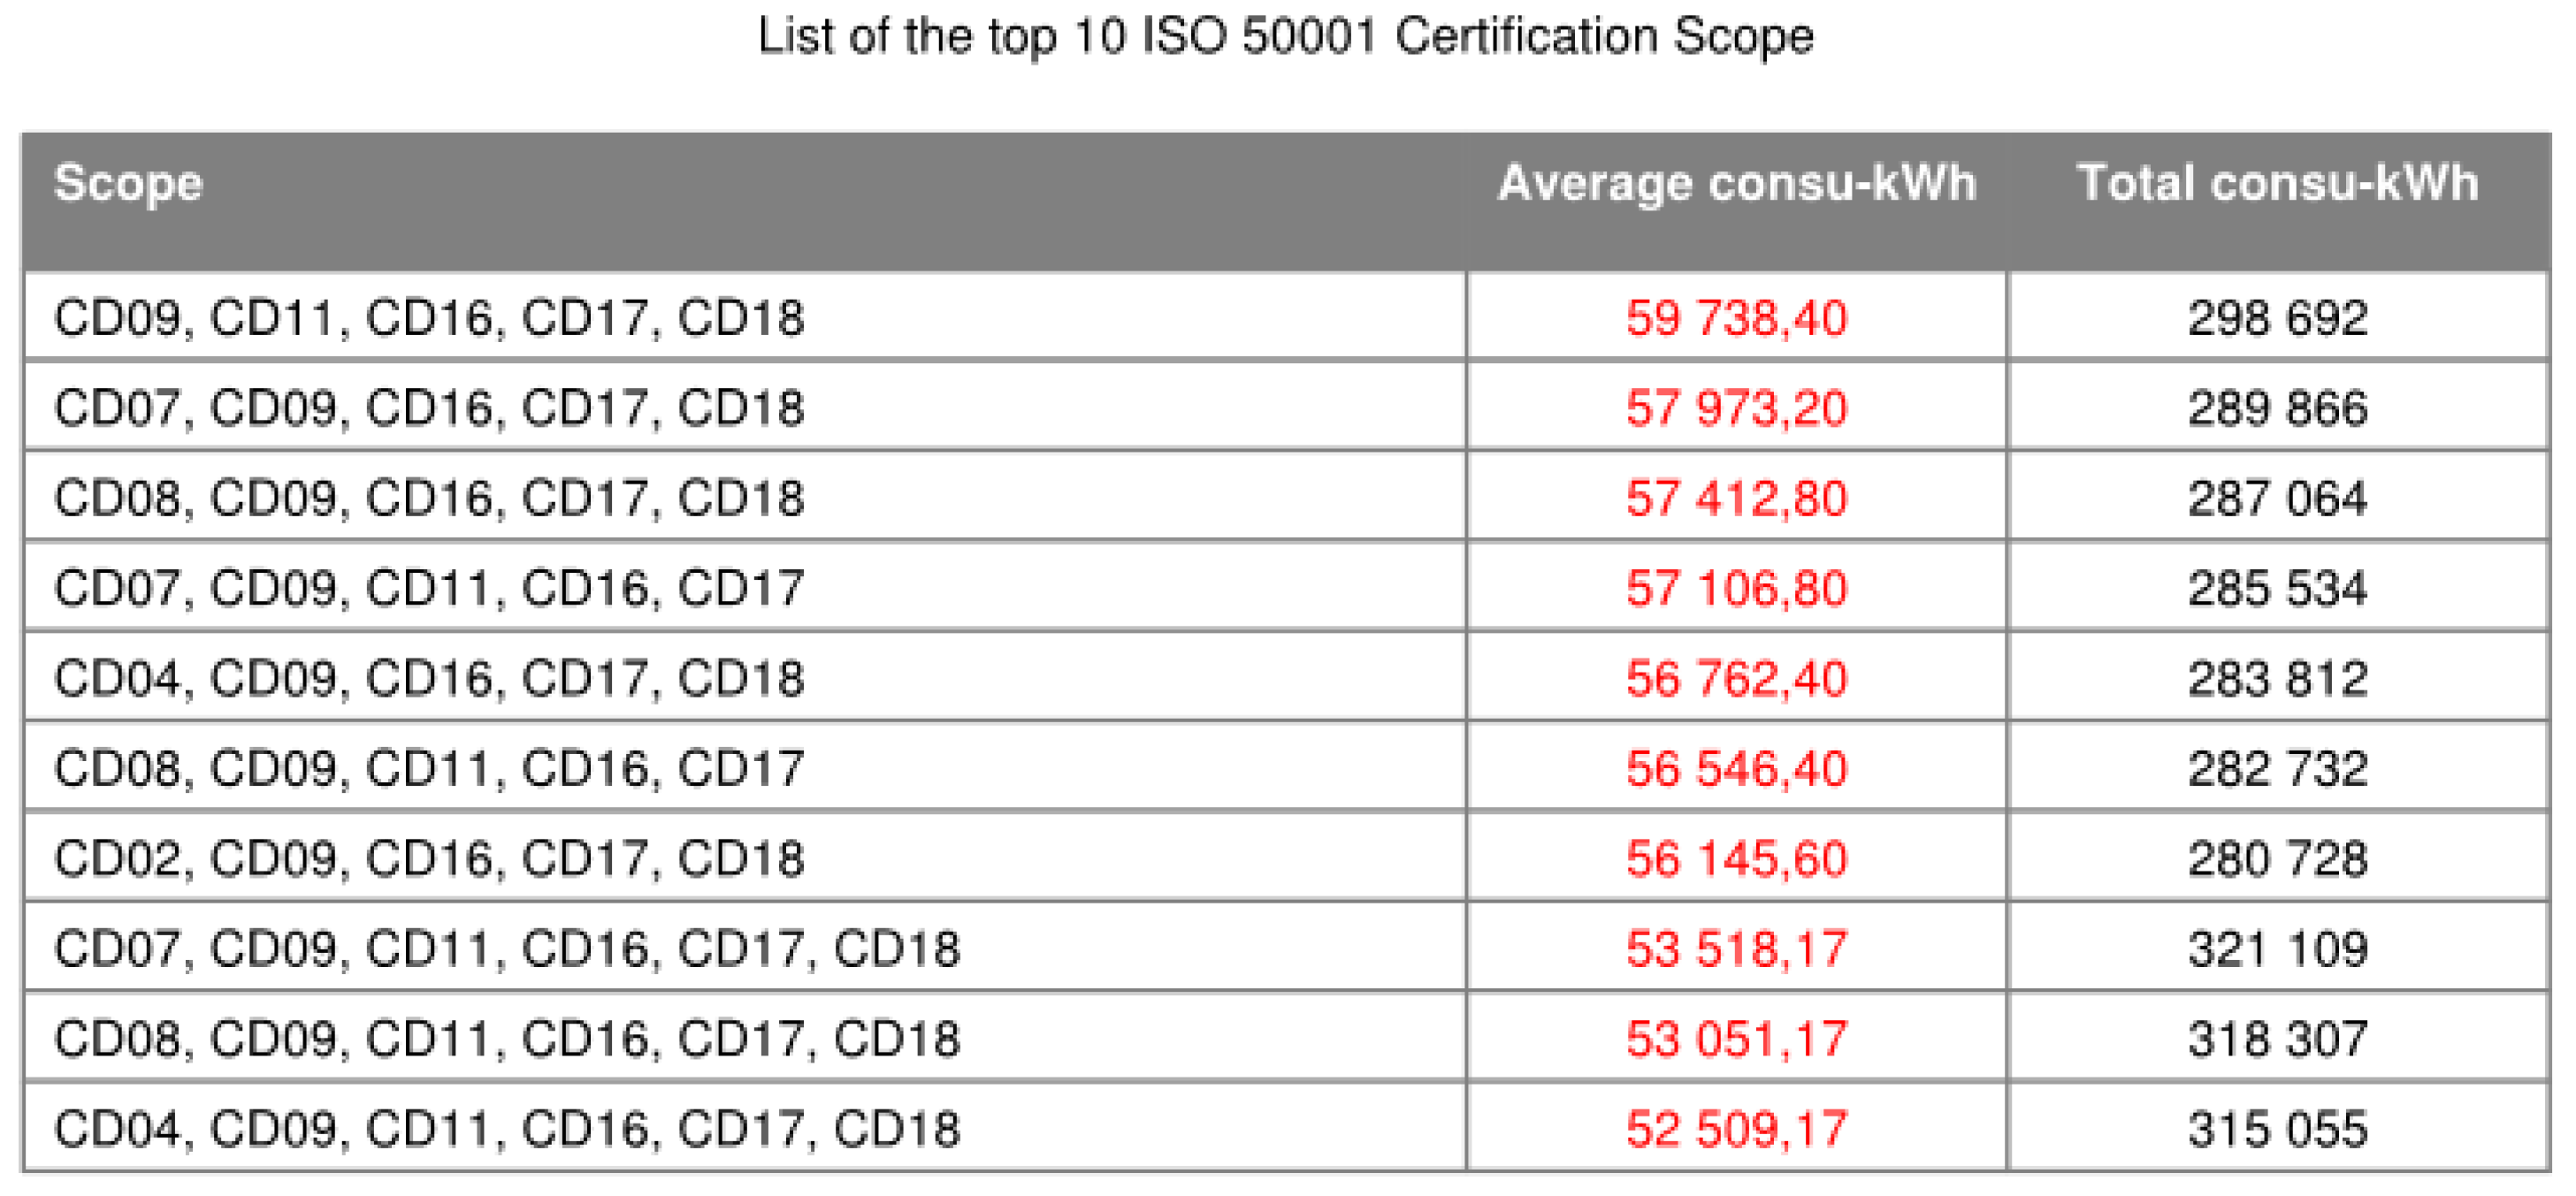This screenshot has width=2576, height=1196.
Task: Click the average value 57 106,80
Action: 1733,587
